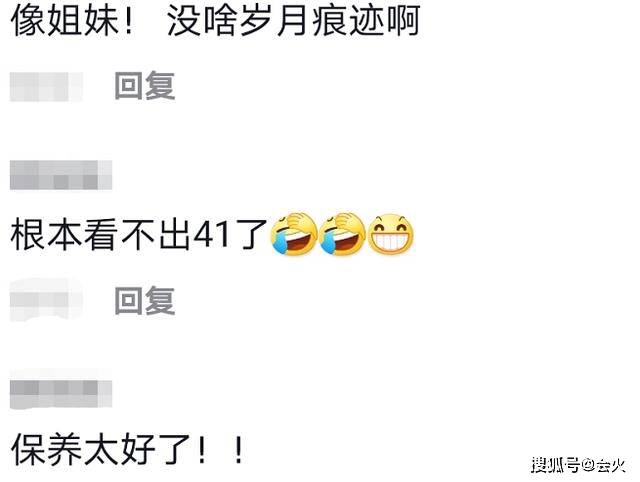Viewport: 640px width, 482px height.
Task: Click the phrase 没啥岁月痕迹啊
Action: point(294,20)
